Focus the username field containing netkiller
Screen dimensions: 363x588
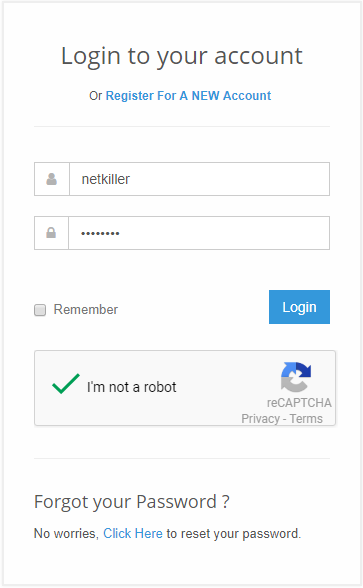[200, 179]
